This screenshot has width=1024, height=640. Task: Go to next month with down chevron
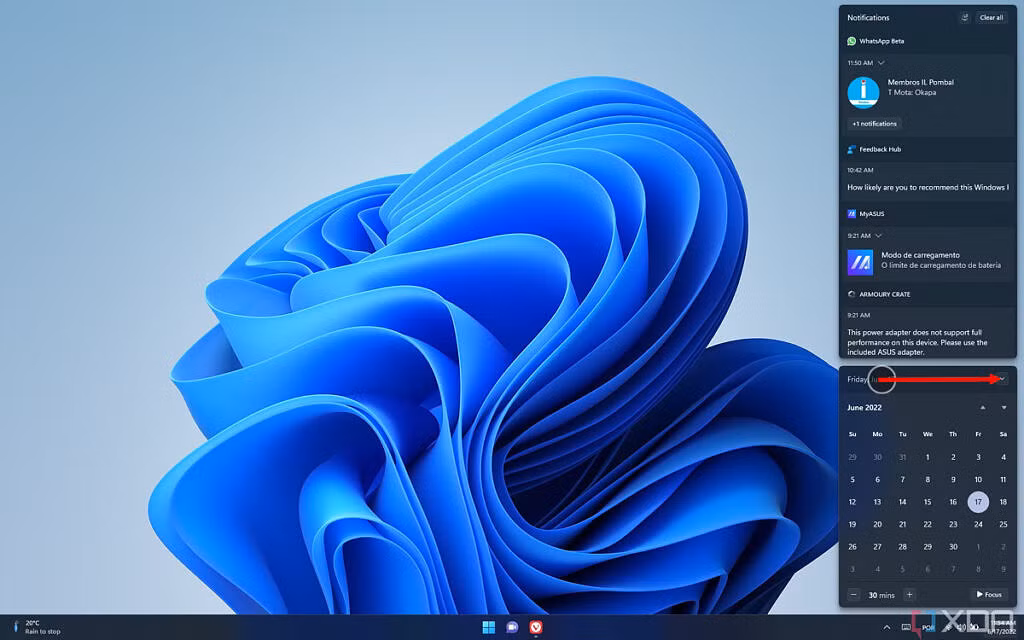(x=1003, y=407)
